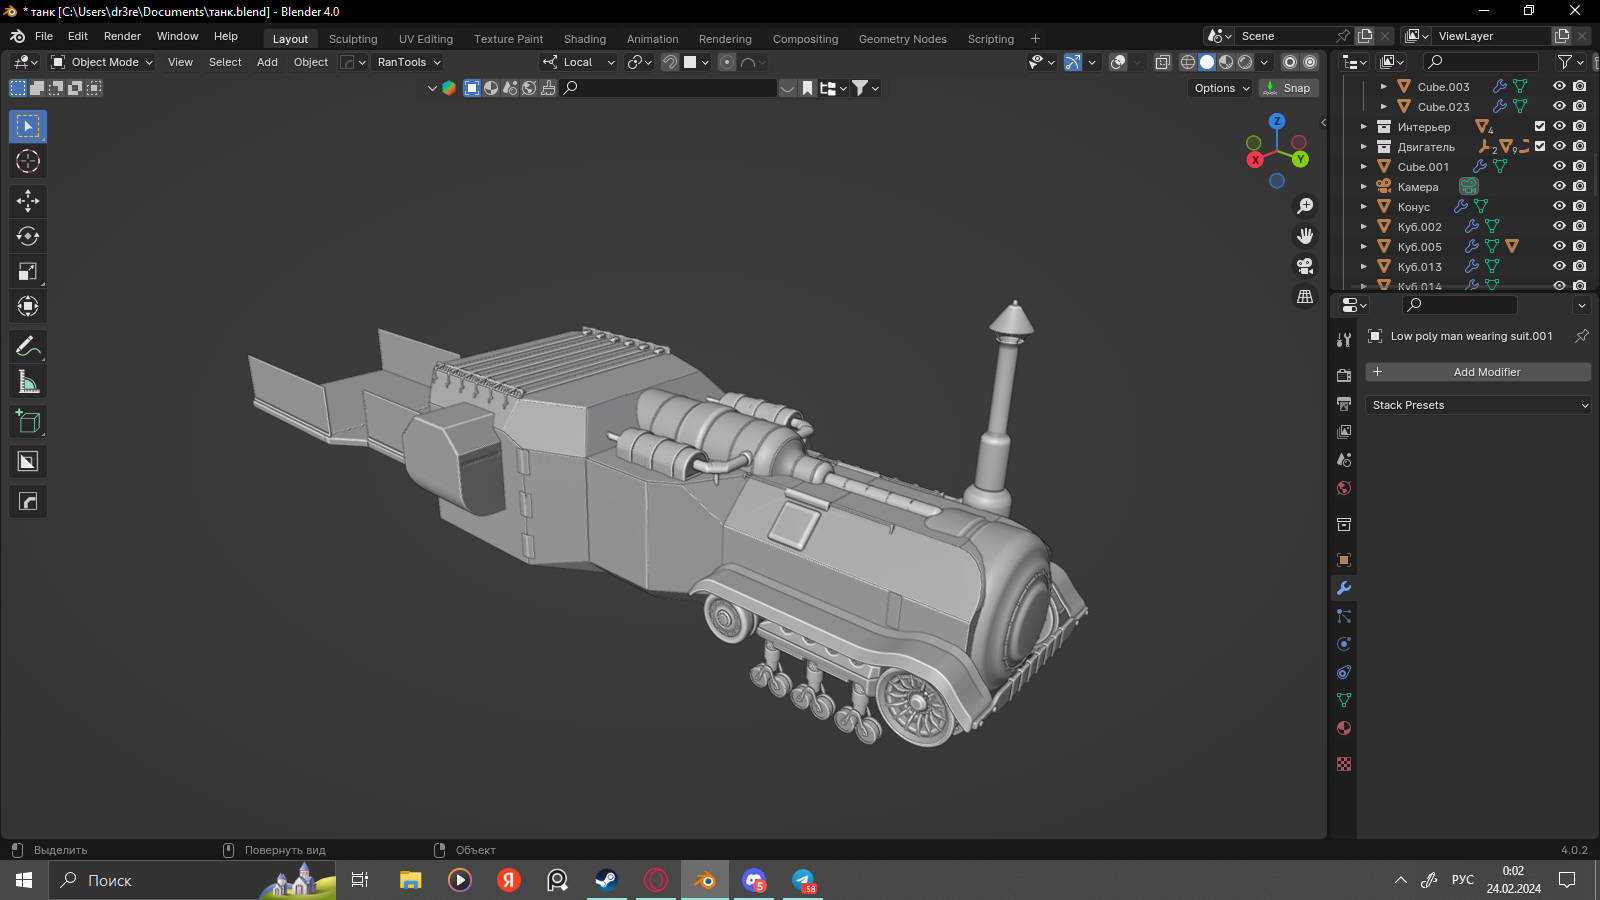
Task: Uncheck the Интерьер collection checkbox
Action: click(x=1540, y=126)
